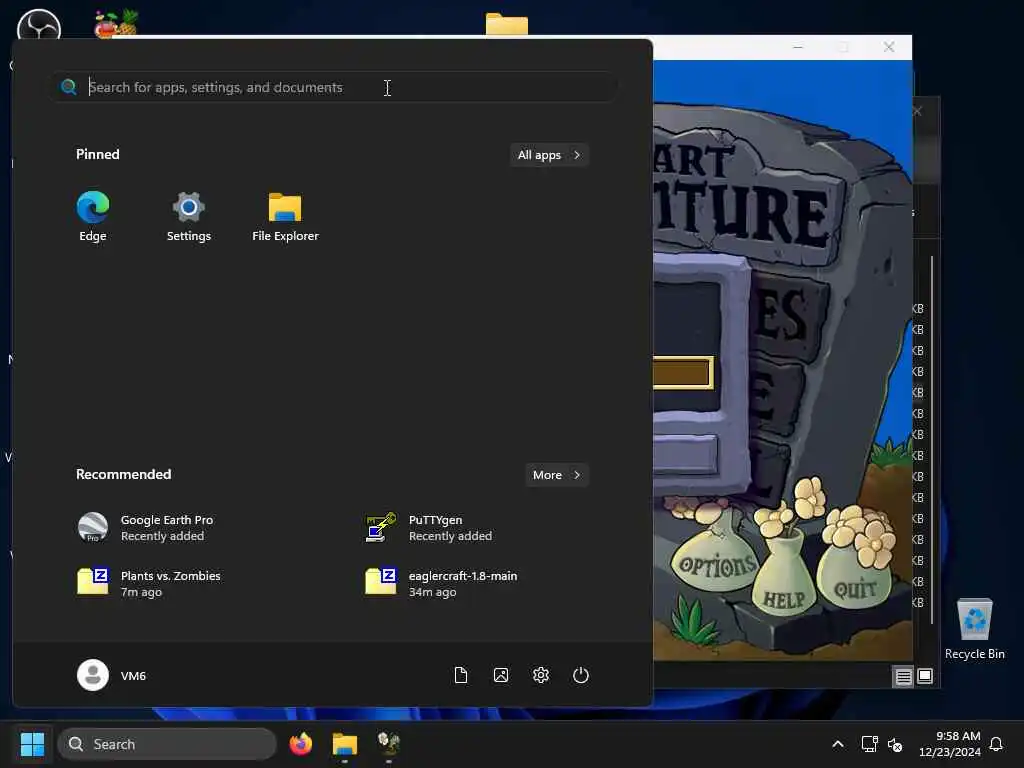This screenshot has width=1024, height=768.
Task: Click Options vase in the game
Action: click(x=716, y=562)
